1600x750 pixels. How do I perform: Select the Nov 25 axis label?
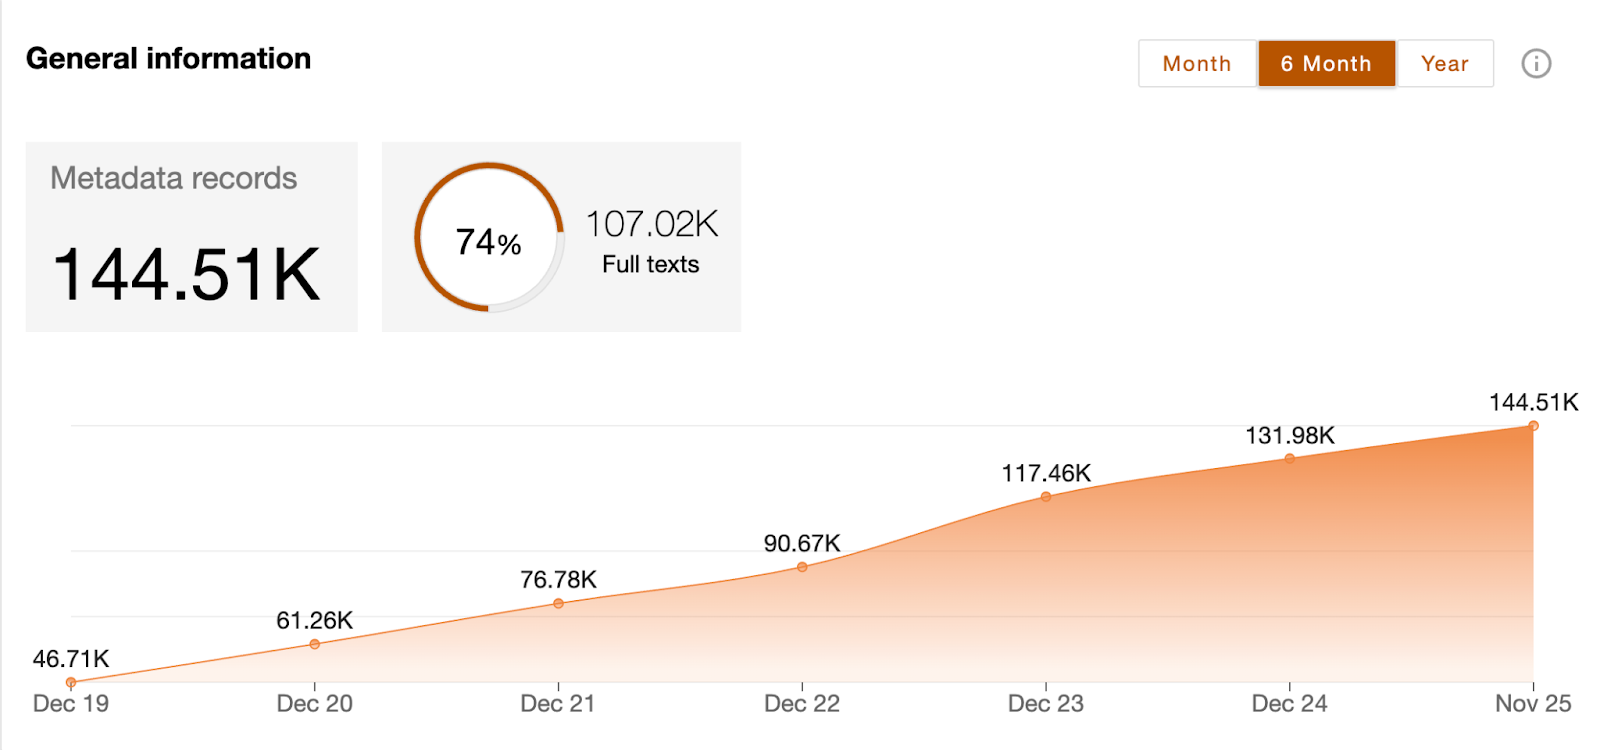[x=1533, y=704]
